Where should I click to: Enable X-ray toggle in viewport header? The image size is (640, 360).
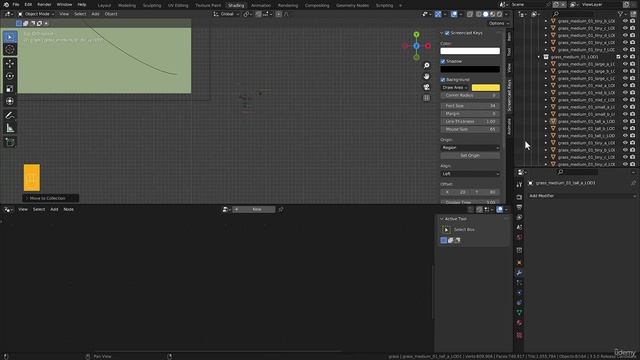pyautogui.click(x=470, y=14)
